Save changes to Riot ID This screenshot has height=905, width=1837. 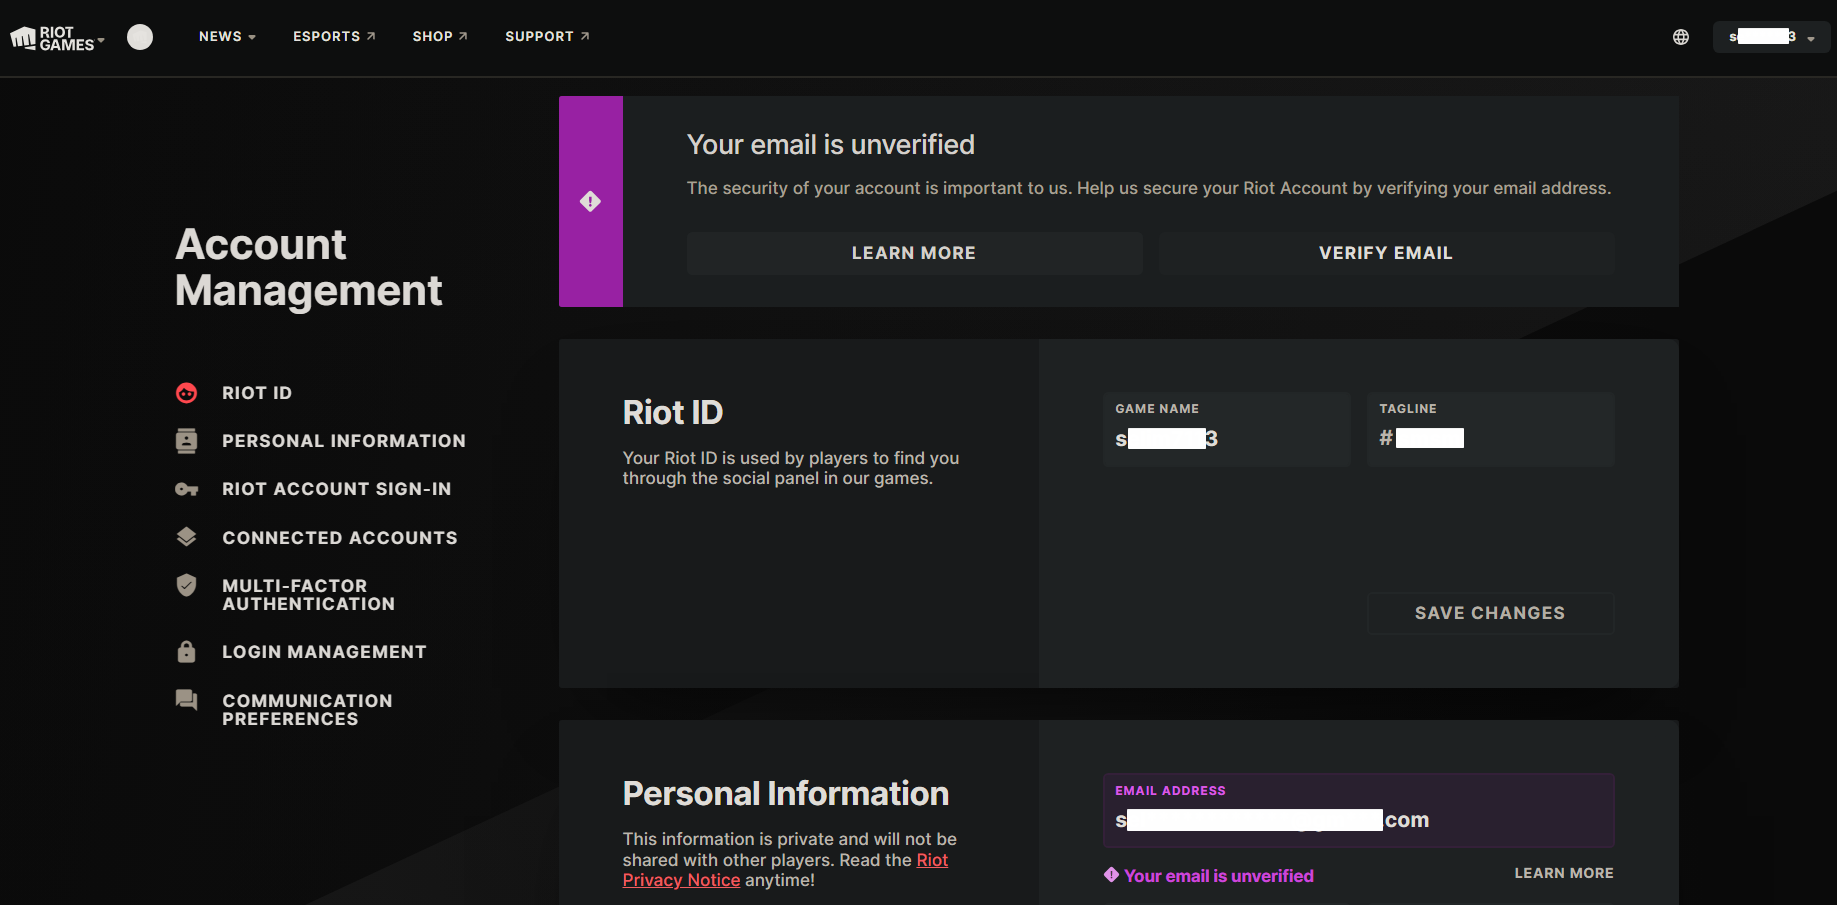(1490, 613)
